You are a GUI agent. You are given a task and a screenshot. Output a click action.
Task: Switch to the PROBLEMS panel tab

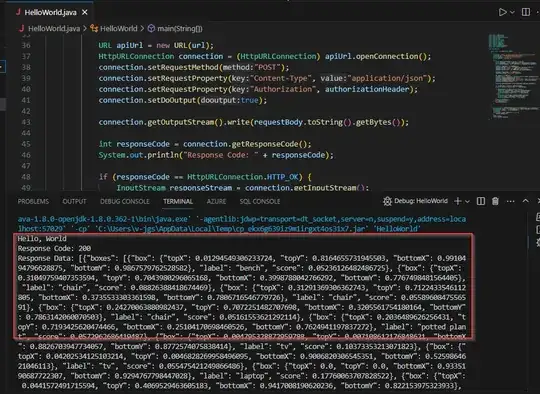coord(33,201)
